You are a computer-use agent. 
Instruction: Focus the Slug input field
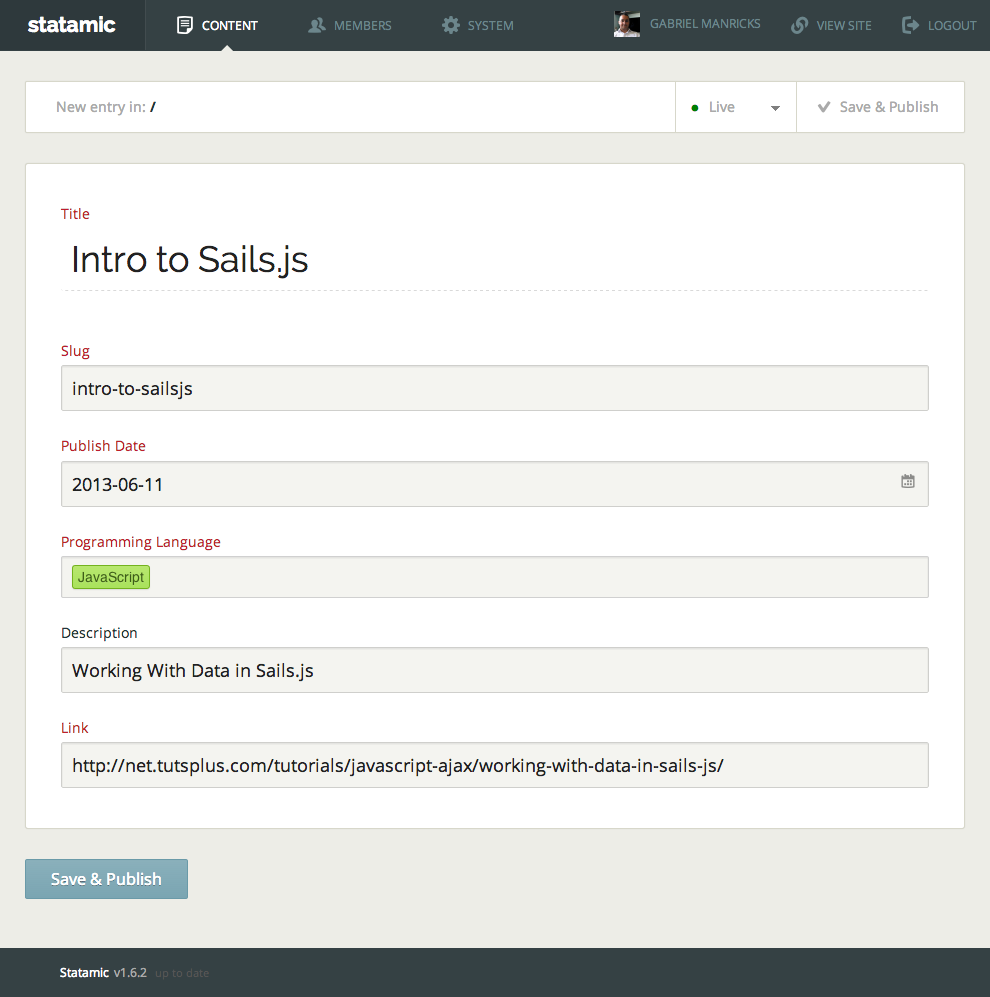coord(495,388)
